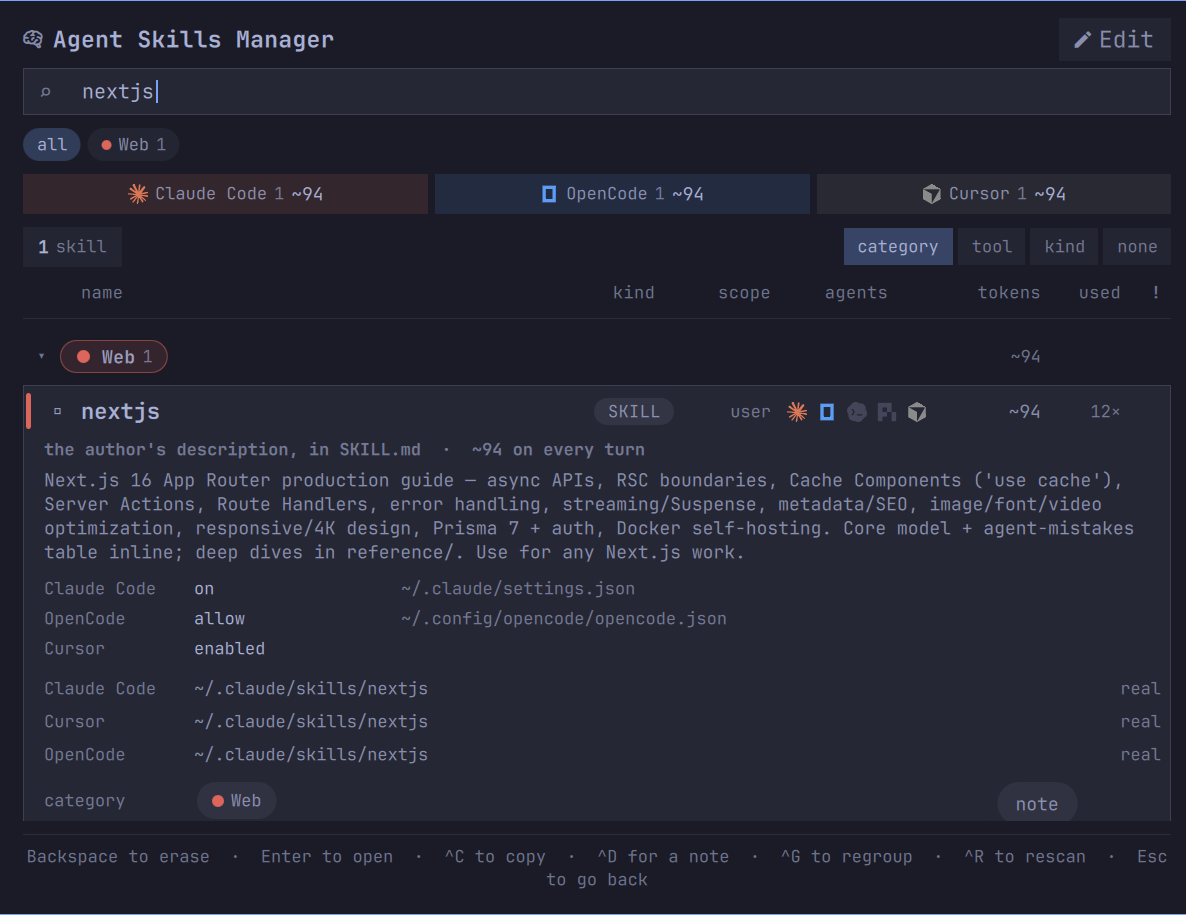Click the '~94' tokens value in the Web group header
Screen dimensions: 1186x915
(x=1026, y=356)
